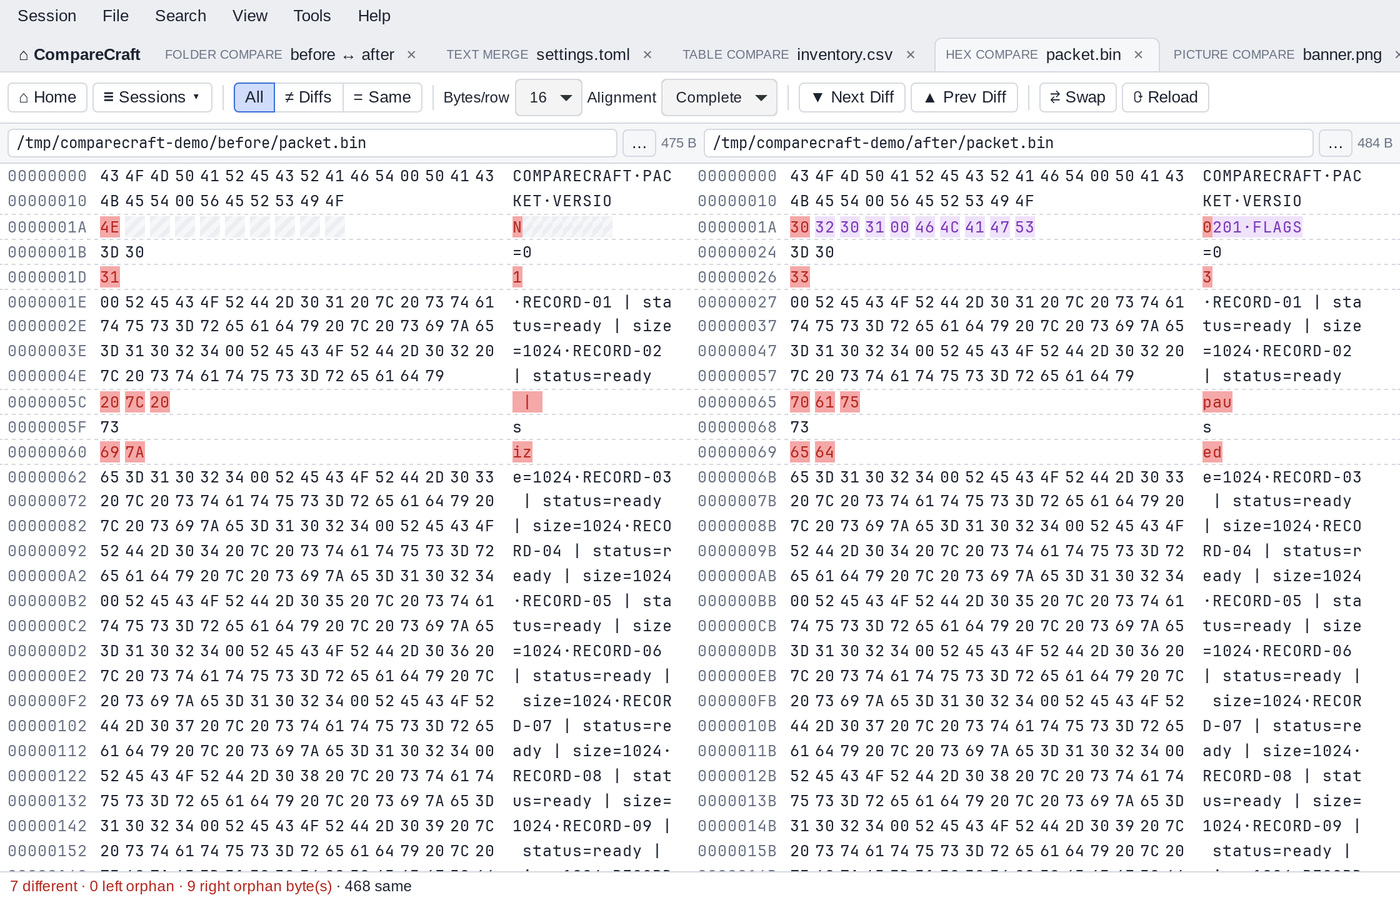This screenshot has width=1400, height=900.
Task: Browse for right file with ellipsis button
Action: (1335, 143)
